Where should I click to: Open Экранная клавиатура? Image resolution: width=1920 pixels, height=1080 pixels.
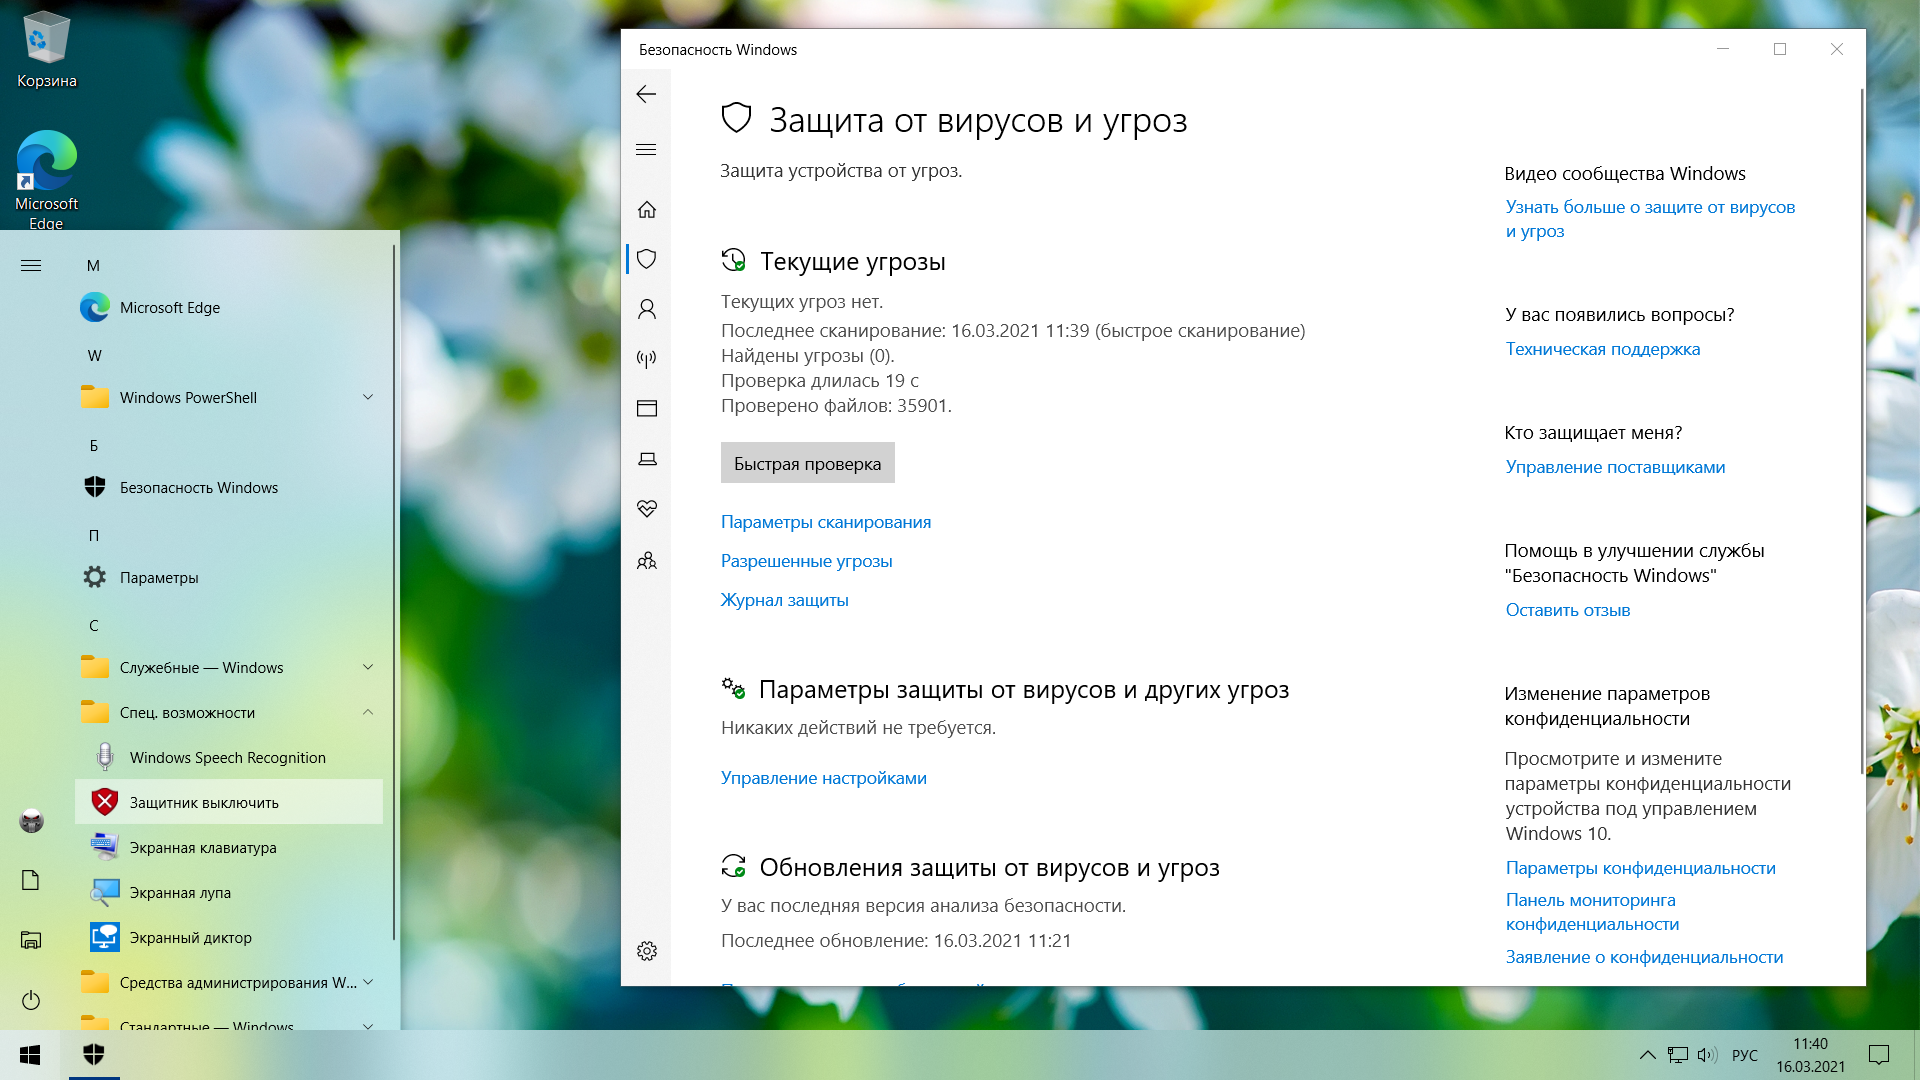point(229,848)
